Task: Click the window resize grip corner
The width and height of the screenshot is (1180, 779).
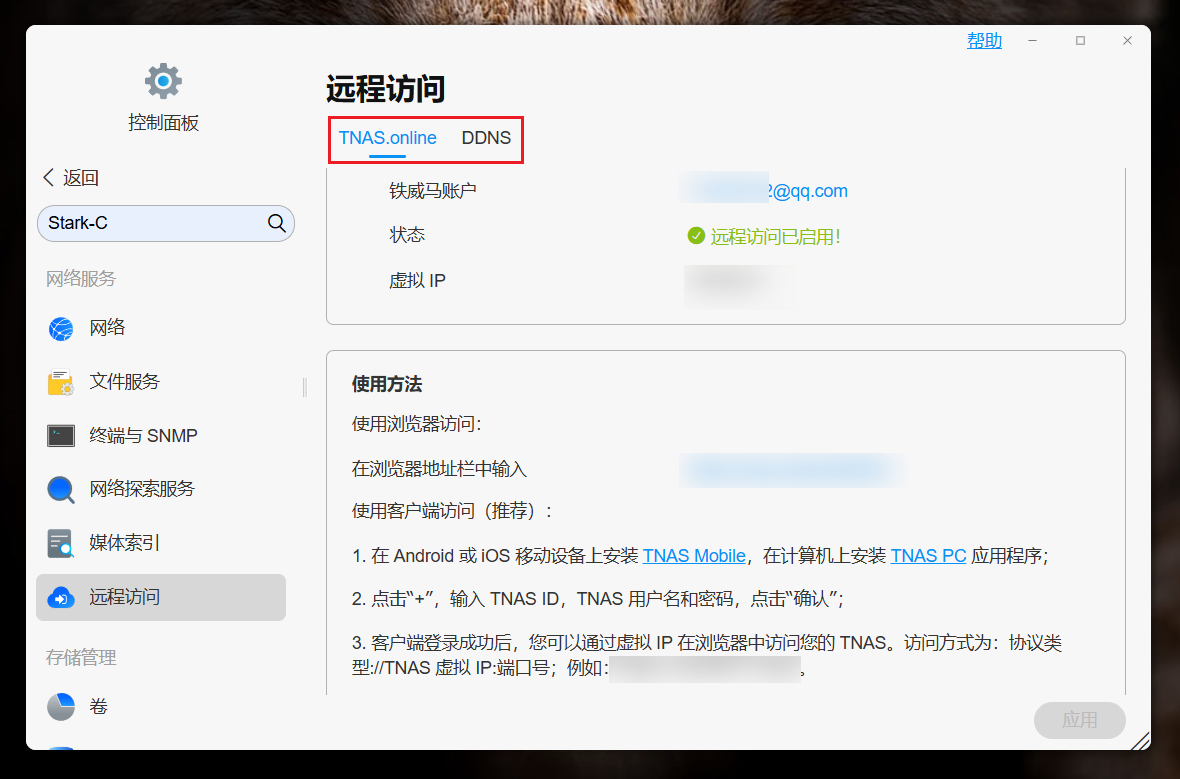Action: [x=1141, y=741]
